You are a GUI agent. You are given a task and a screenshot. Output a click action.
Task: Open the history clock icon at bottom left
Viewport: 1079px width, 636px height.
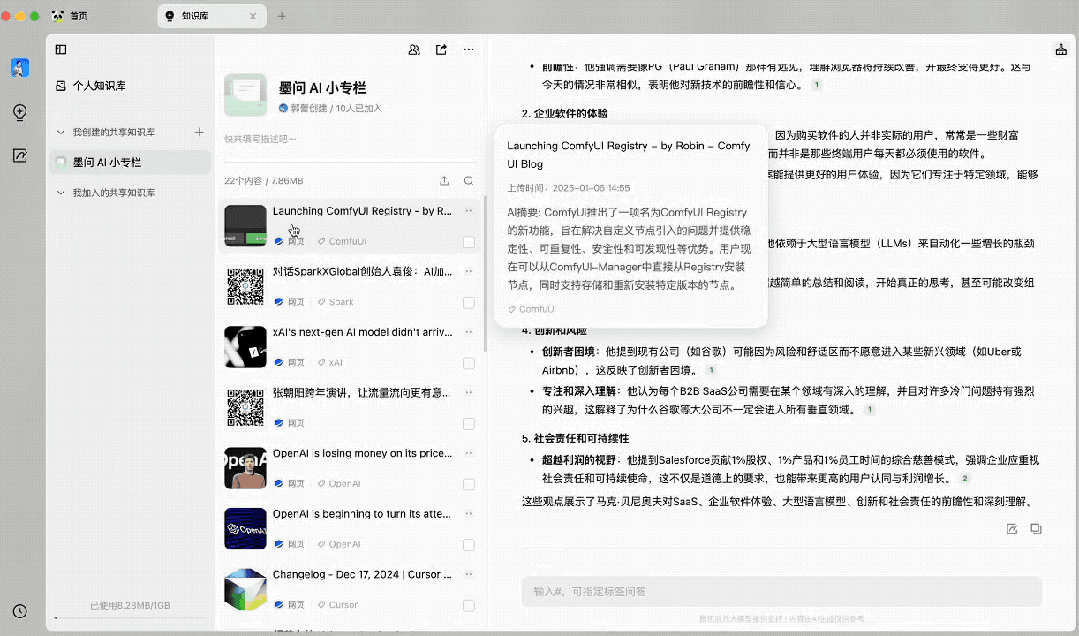[x=20, y=611]
